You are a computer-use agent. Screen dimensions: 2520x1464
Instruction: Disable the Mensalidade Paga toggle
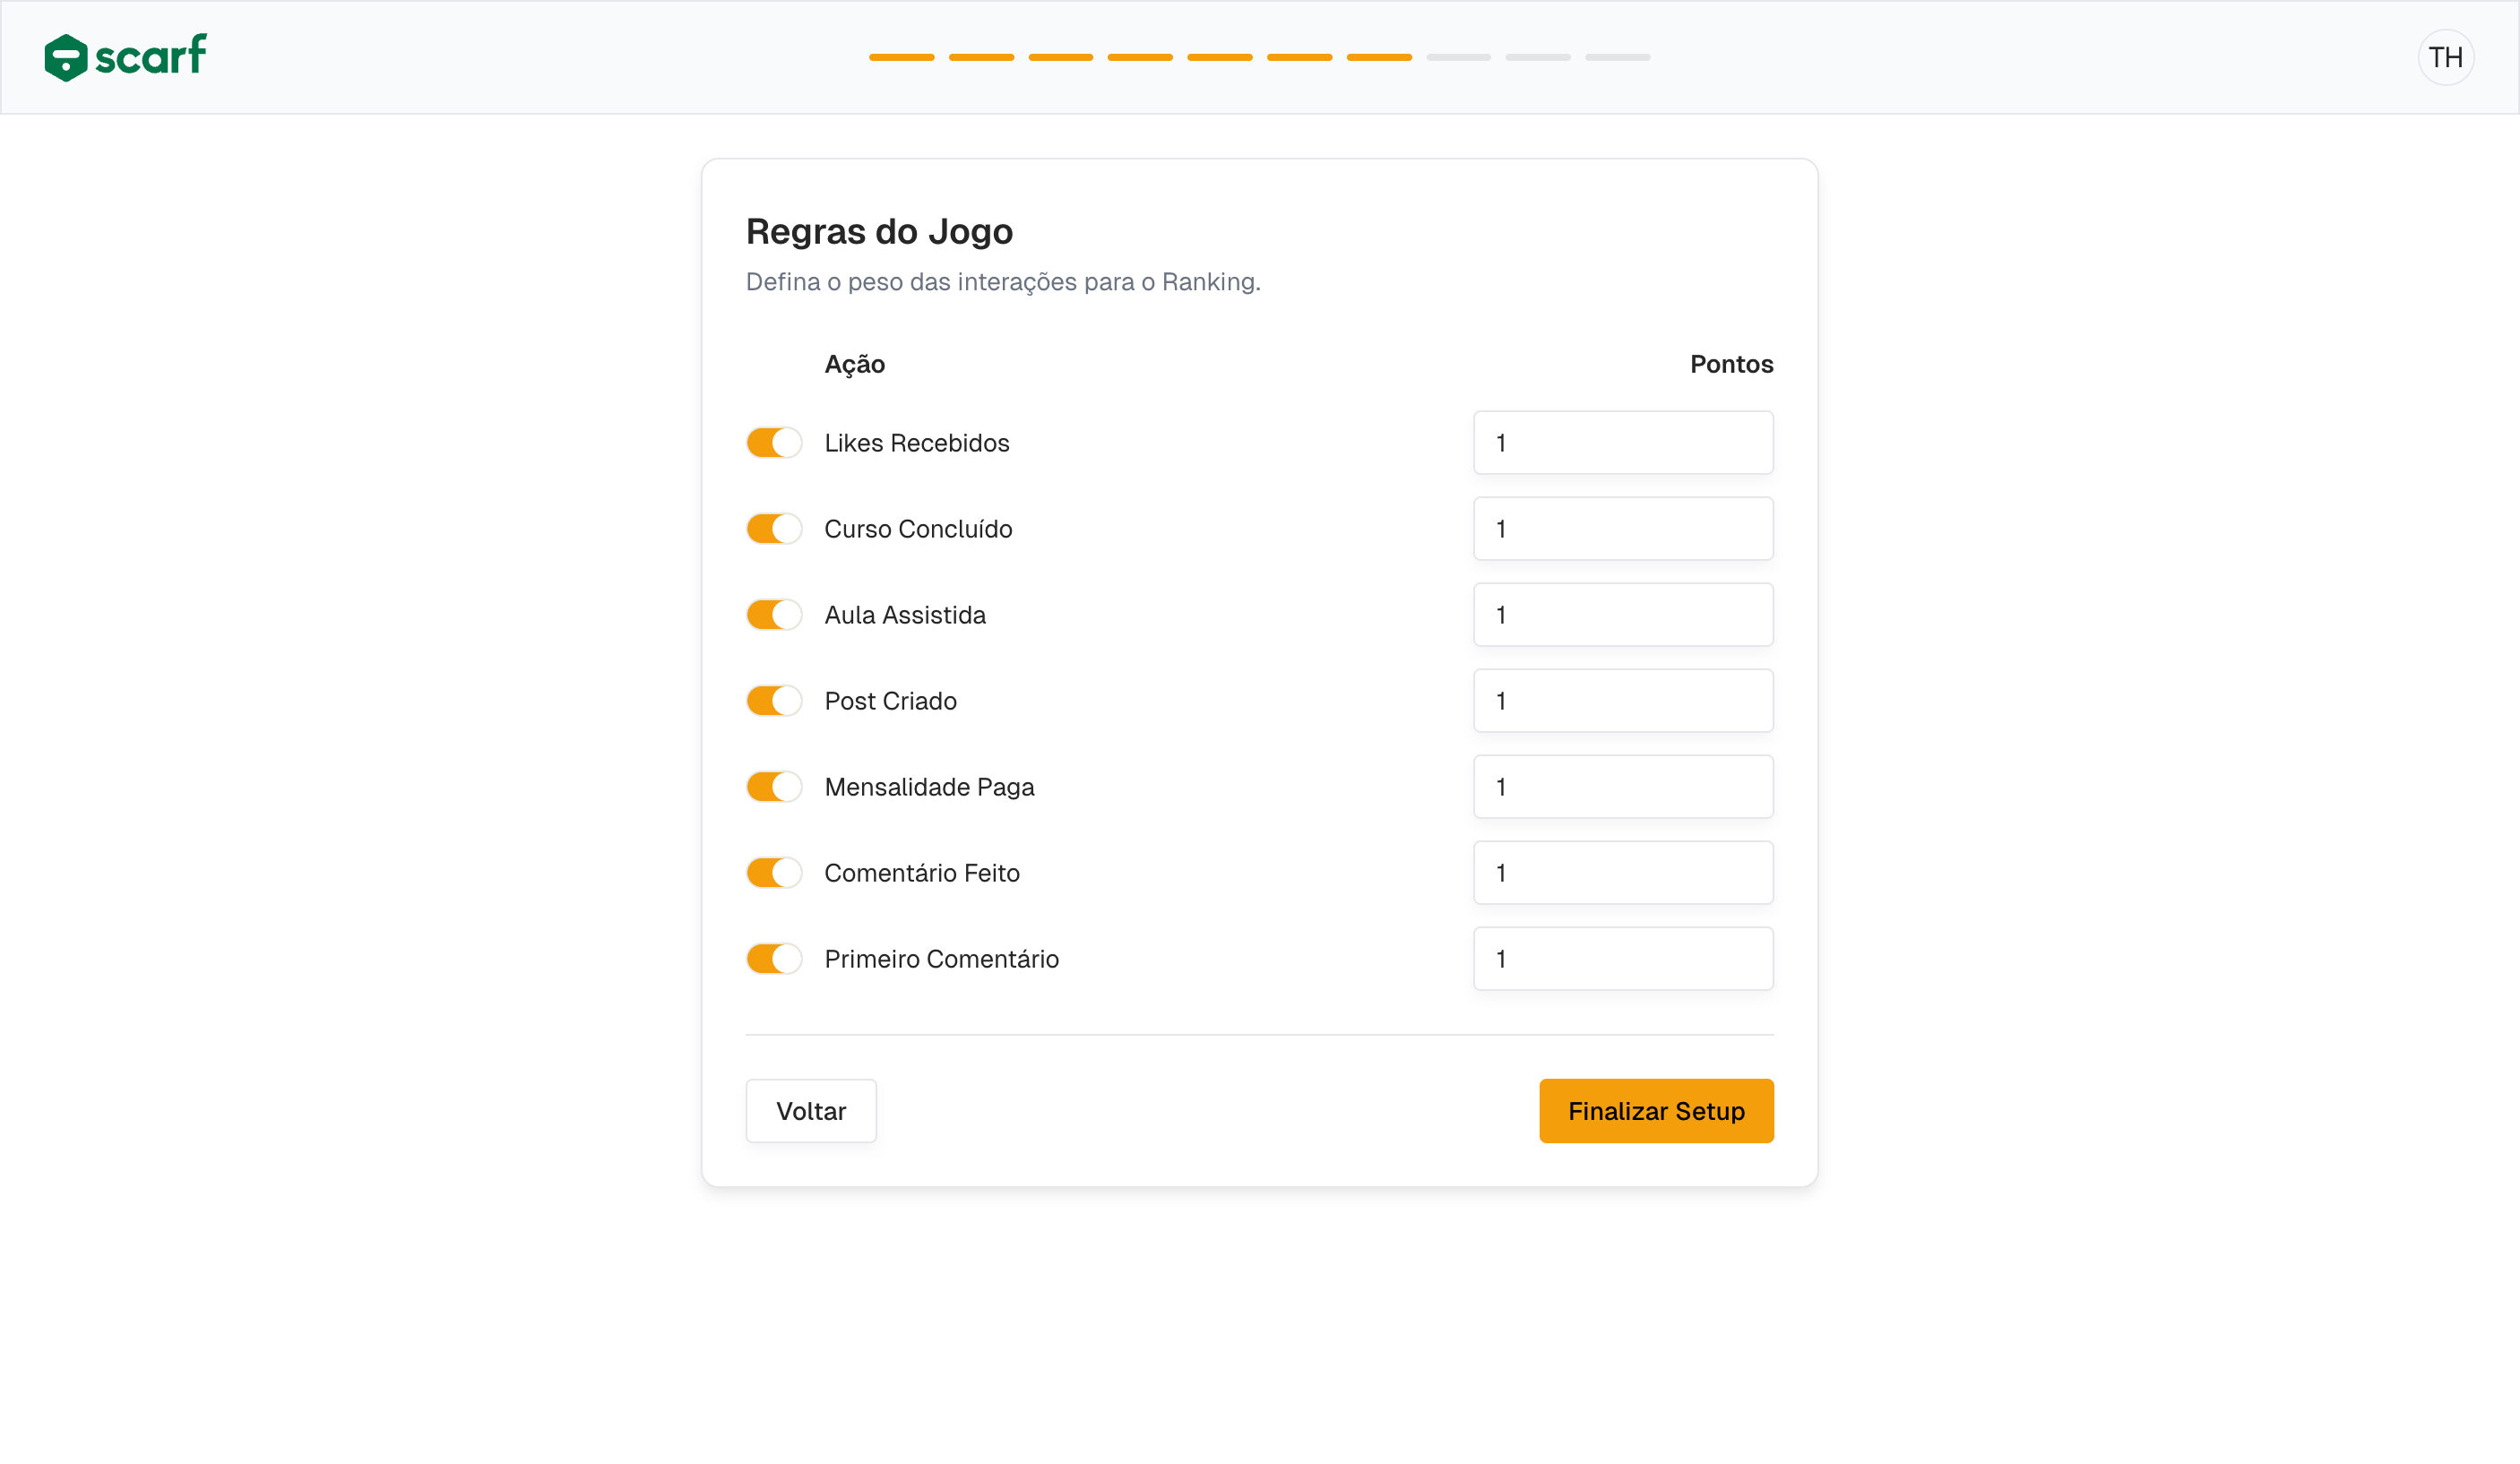coord(774,787)
